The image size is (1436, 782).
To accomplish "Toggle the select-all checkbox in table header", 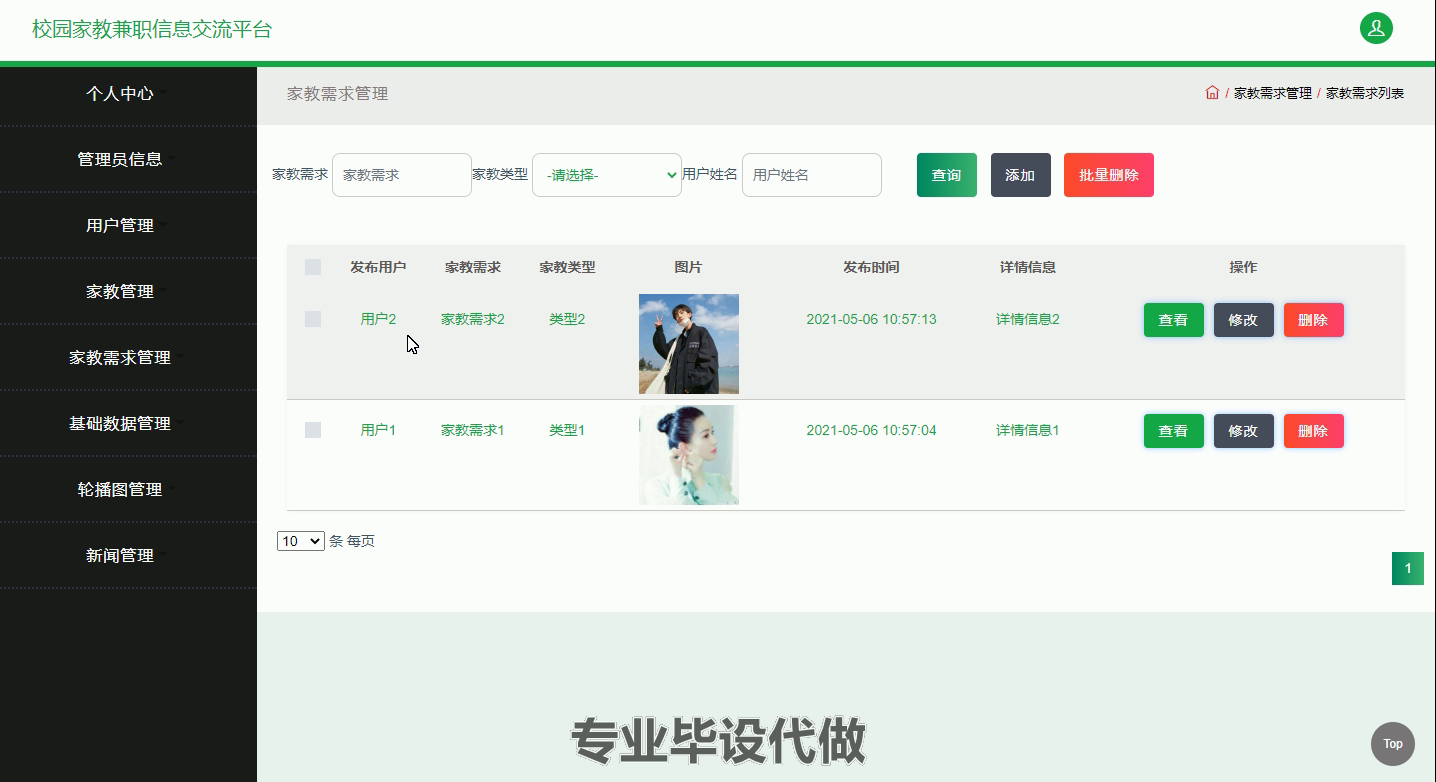I will (x=313, y=267).
